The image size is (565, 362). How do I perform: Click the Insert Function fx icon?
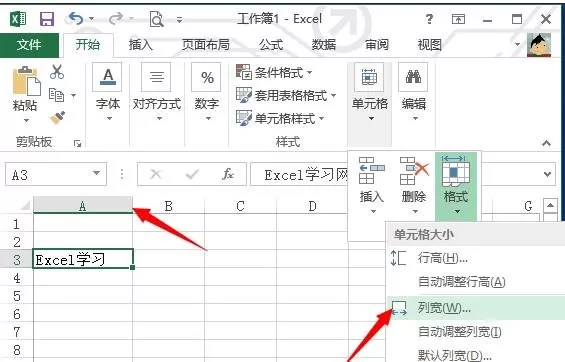[x=228, y=174]
